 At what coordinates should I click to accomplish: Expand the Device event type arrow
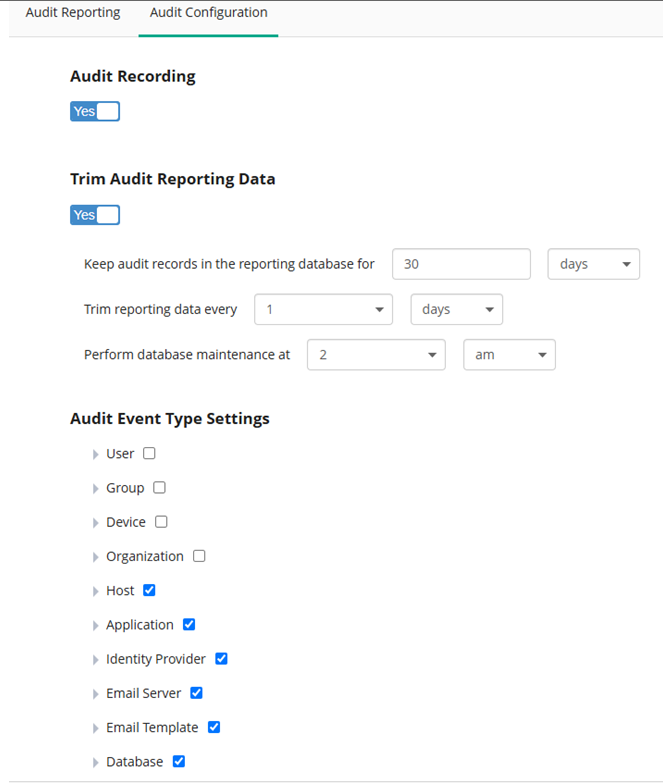tap(95, 523)
